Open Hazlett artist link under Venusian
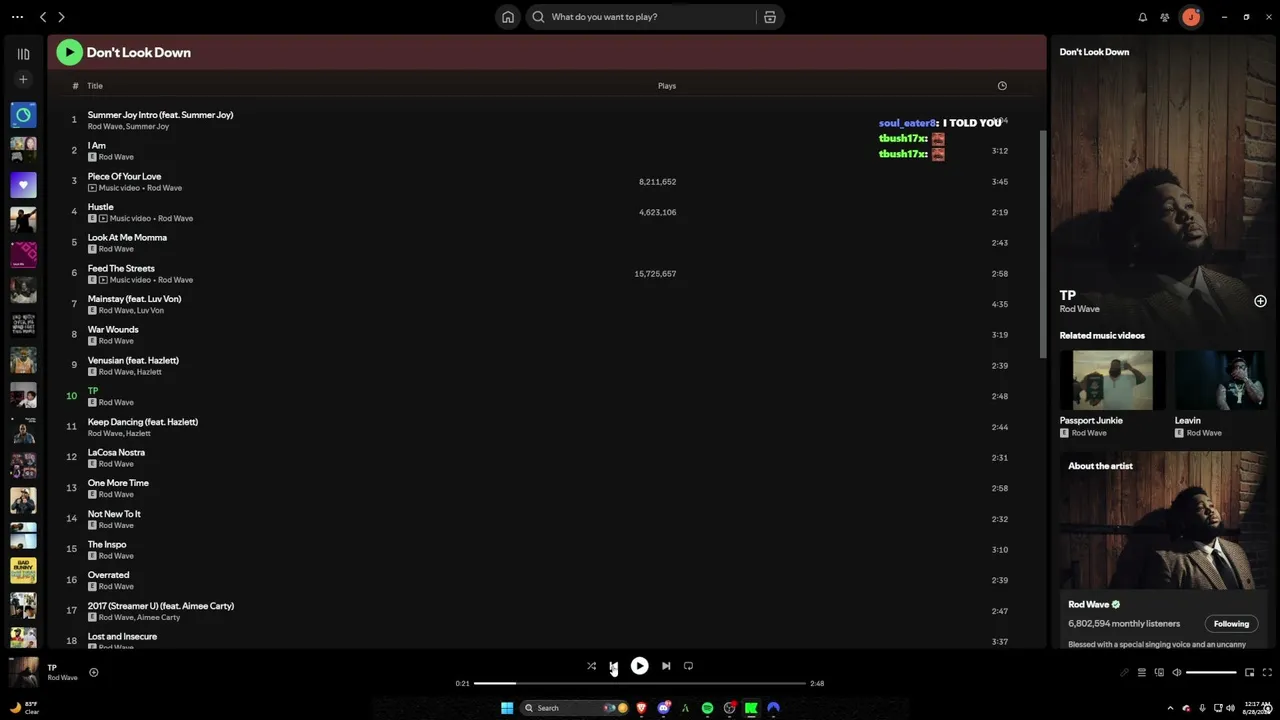This screenshot has height=720, width=1280. [x=149, y=372]
